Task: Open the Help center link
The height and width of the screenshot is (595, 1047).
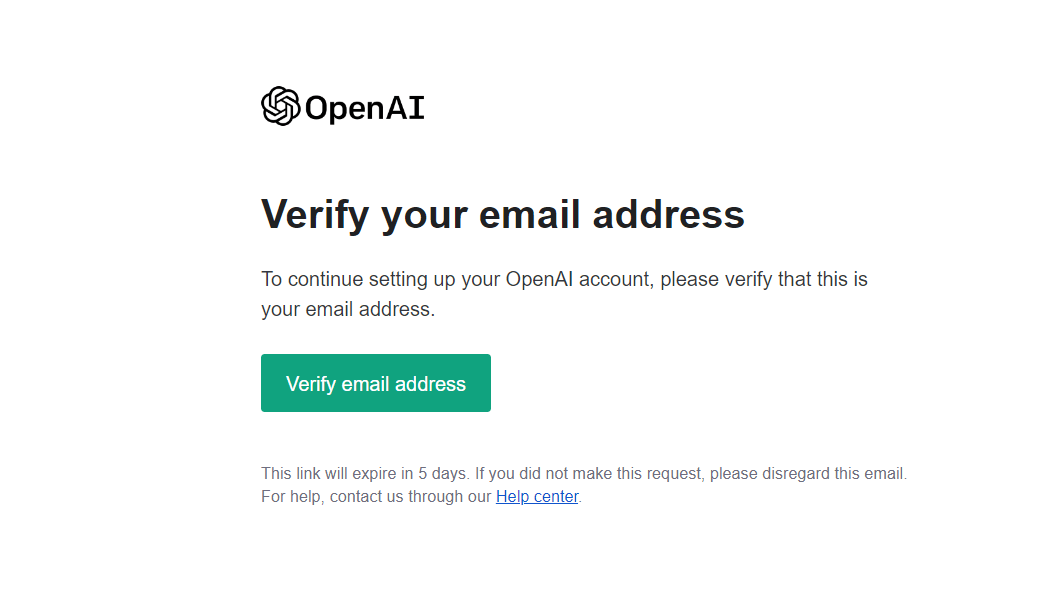Action: [x=537, y=497]
